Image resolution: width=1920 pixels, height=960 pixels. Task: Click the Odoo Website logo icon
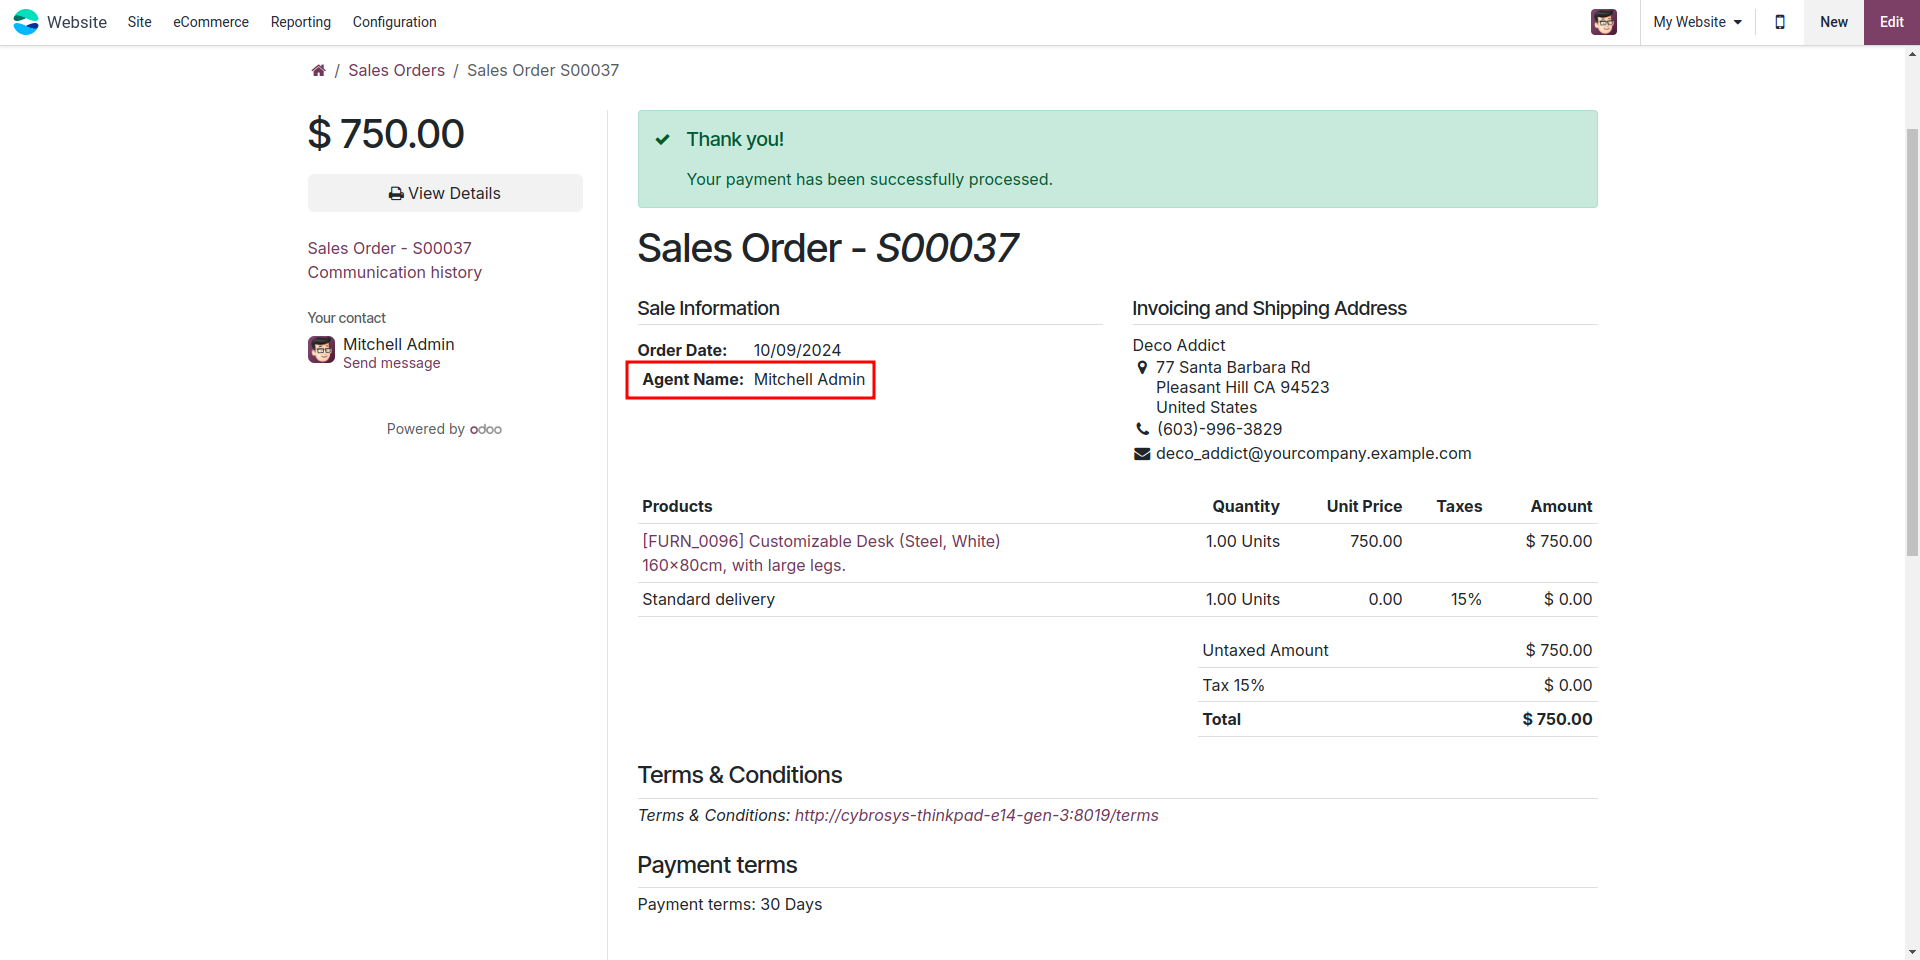(x=26, y=22)
